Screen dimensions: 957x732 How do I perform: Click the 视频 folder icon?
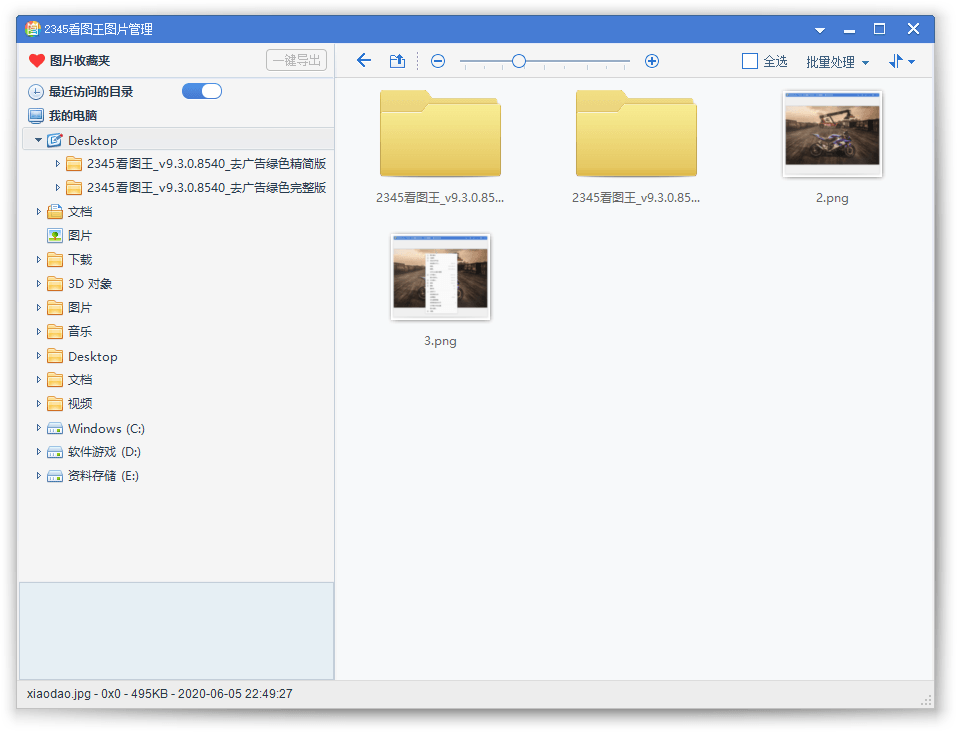point(55,404)
